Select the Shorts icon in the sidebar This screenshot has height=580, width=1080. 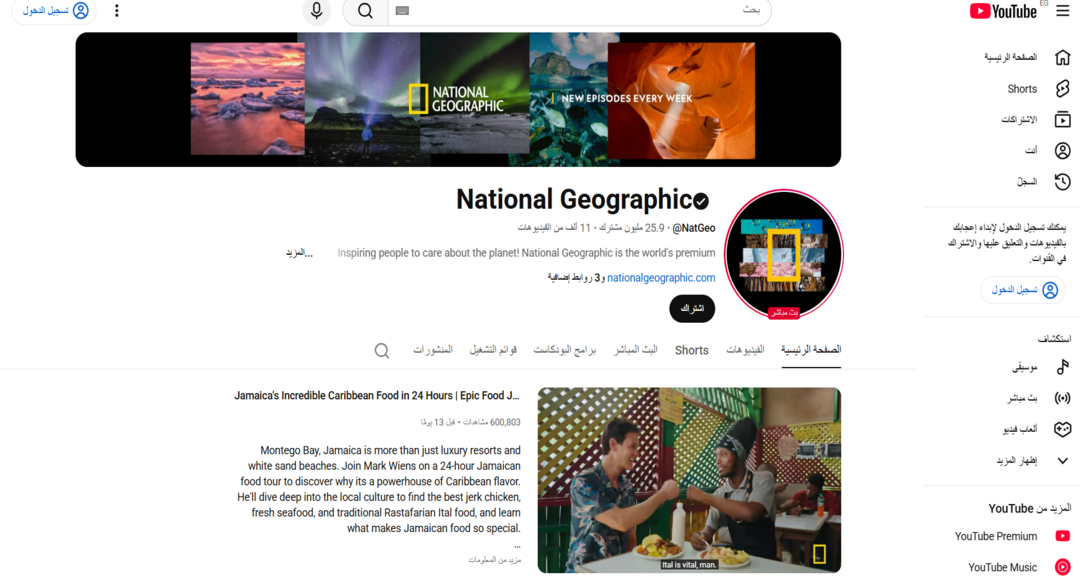1062,88
